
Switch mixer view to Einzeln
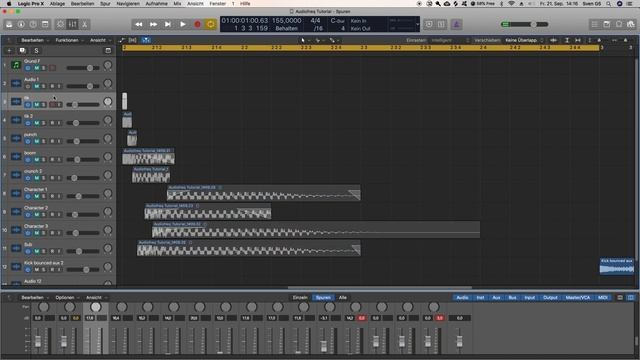point(300,298)
